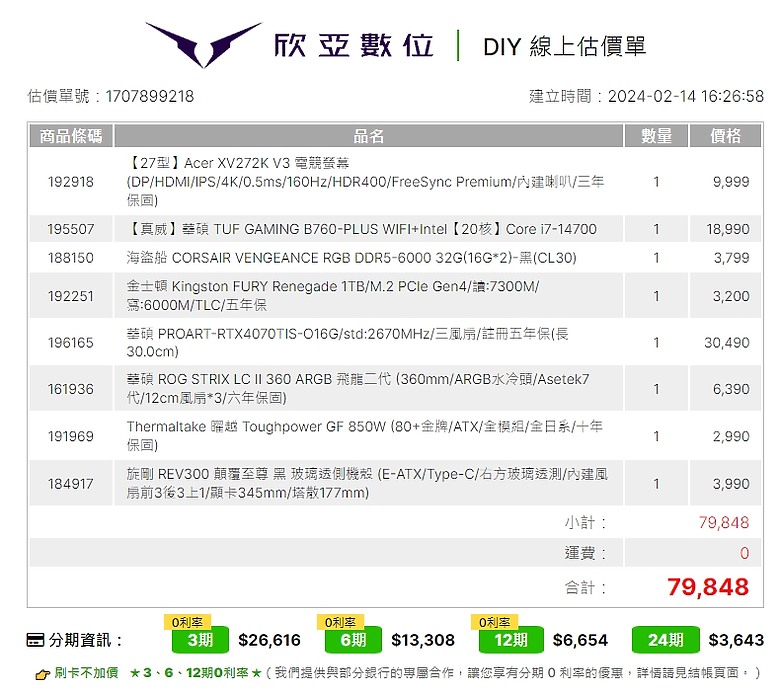Click the PROART-RTX4070TIS product name
This screenshot has width=780, height=696.
(x=347, y=343)
